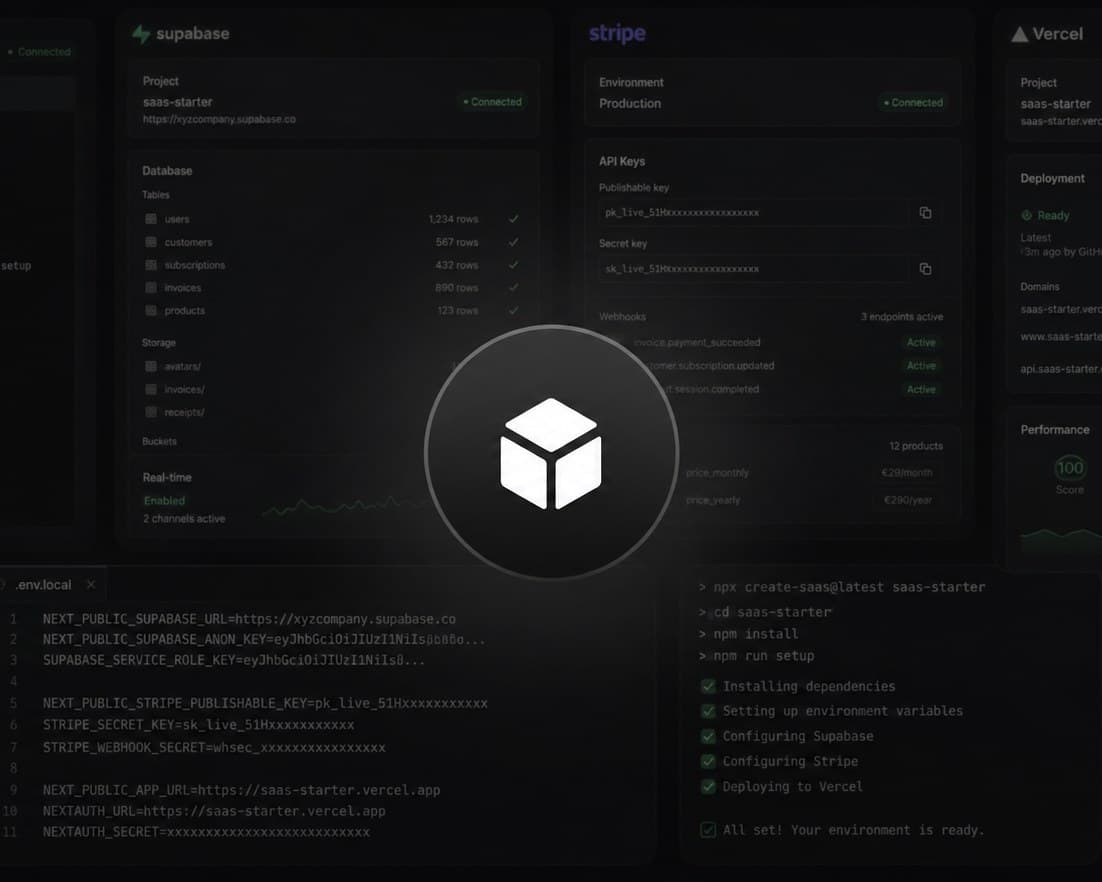
Task: Click the STRIPE_WEBHOOK_SECRET line
Action: [x=214, y=748]
